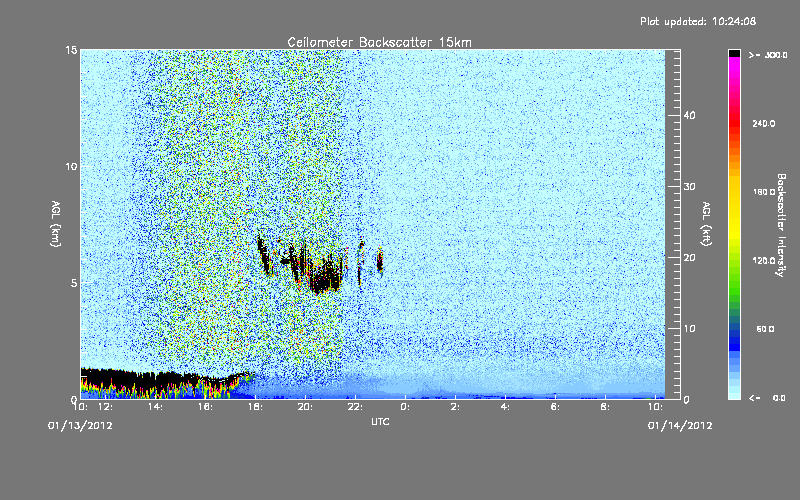Click the "15" tick on the km axis
The height and width of the screenshot is (500, 800).
(71, 50)
